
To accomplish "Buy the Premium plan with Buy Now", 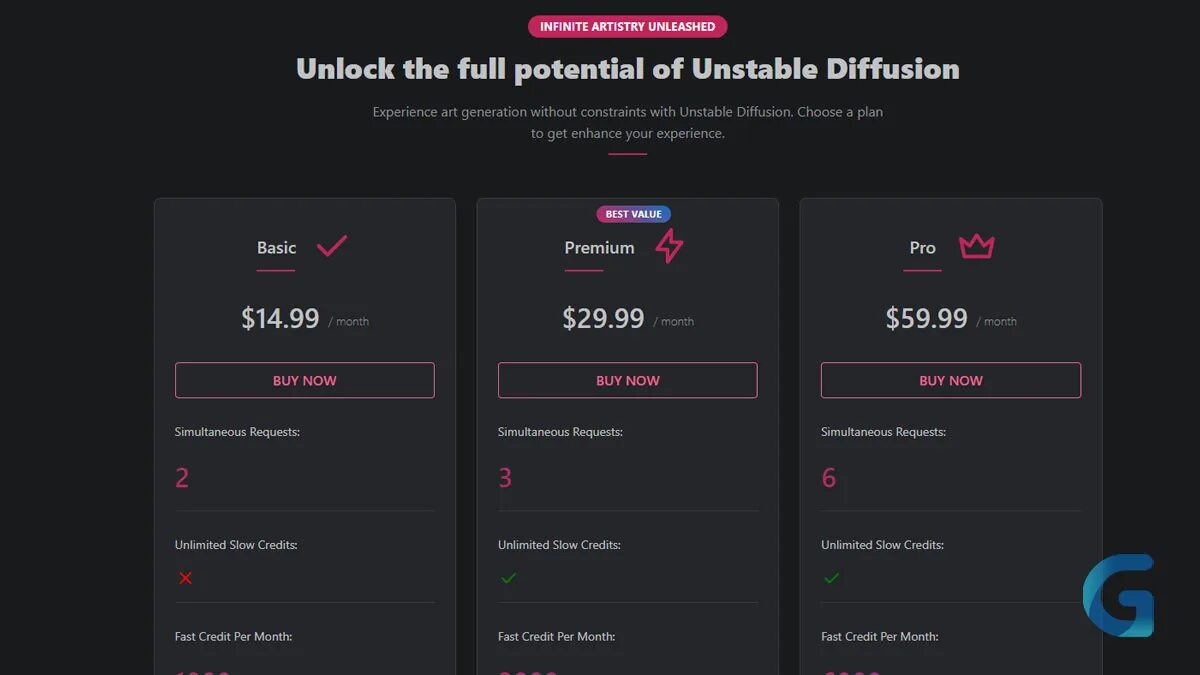I will [x=628, y=380].
